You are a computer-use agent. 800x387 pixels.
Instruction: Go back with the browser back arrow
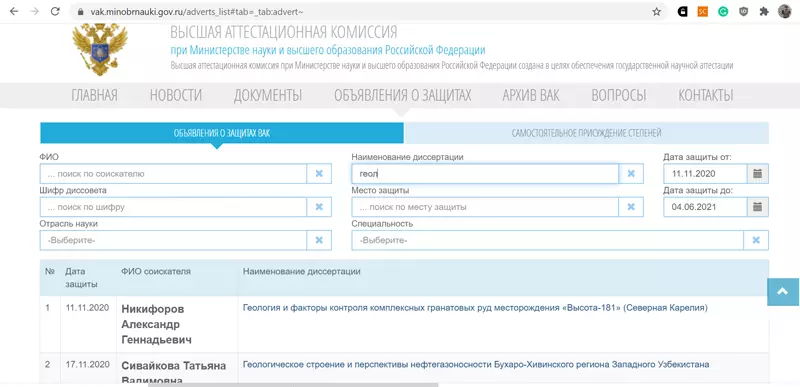(x=14, y=11)
